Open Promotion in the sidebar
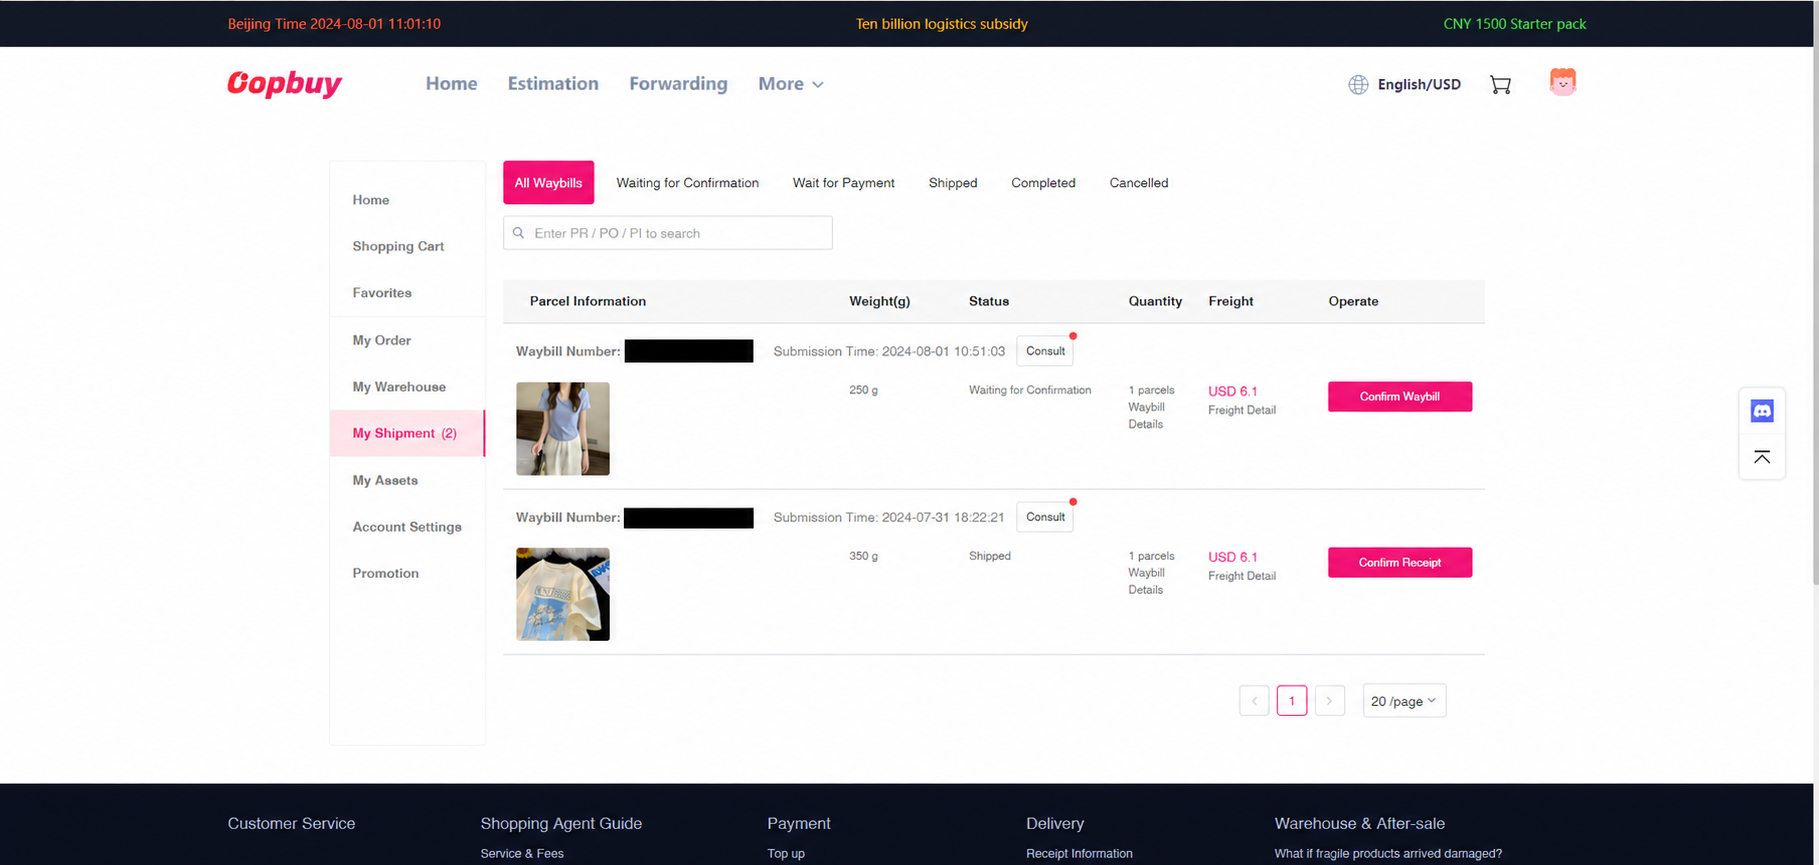This screenshot has width=1819, height=865. [x=385, y=573]
